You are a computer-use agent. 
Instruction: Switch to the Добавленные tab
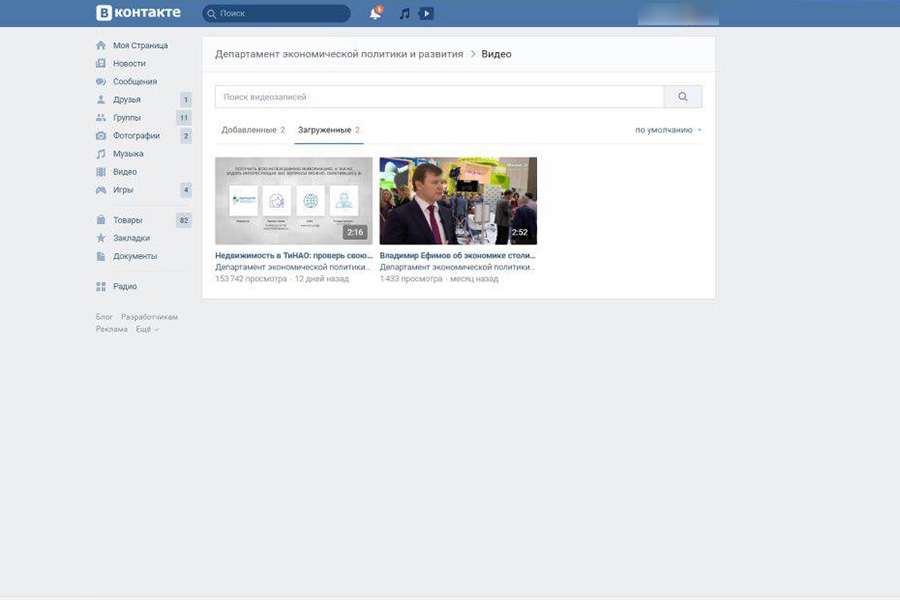click(252, 130)
